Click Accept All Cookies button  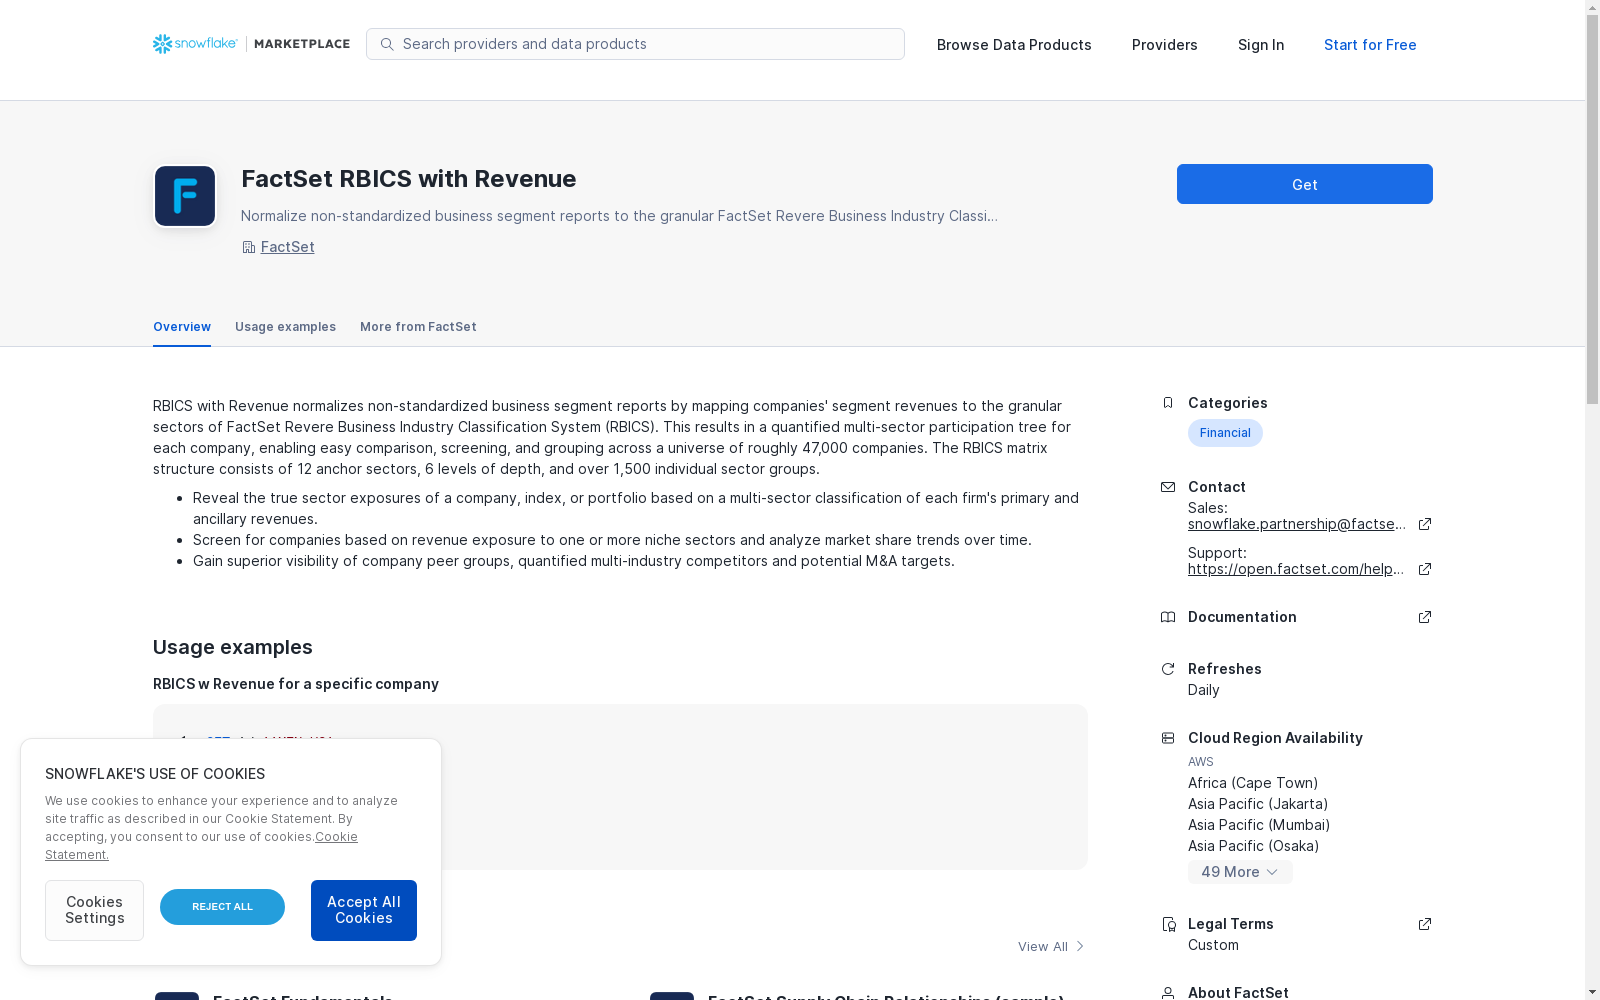[364, 910]
